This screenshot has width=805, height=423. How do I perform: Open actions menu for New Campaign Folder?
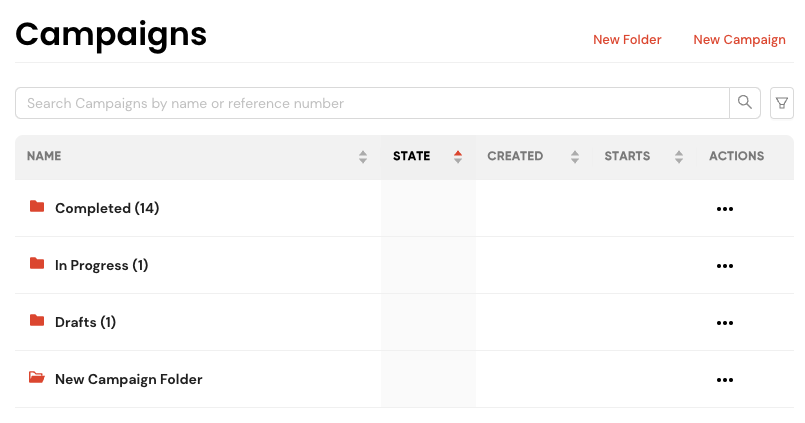point(724,380)
